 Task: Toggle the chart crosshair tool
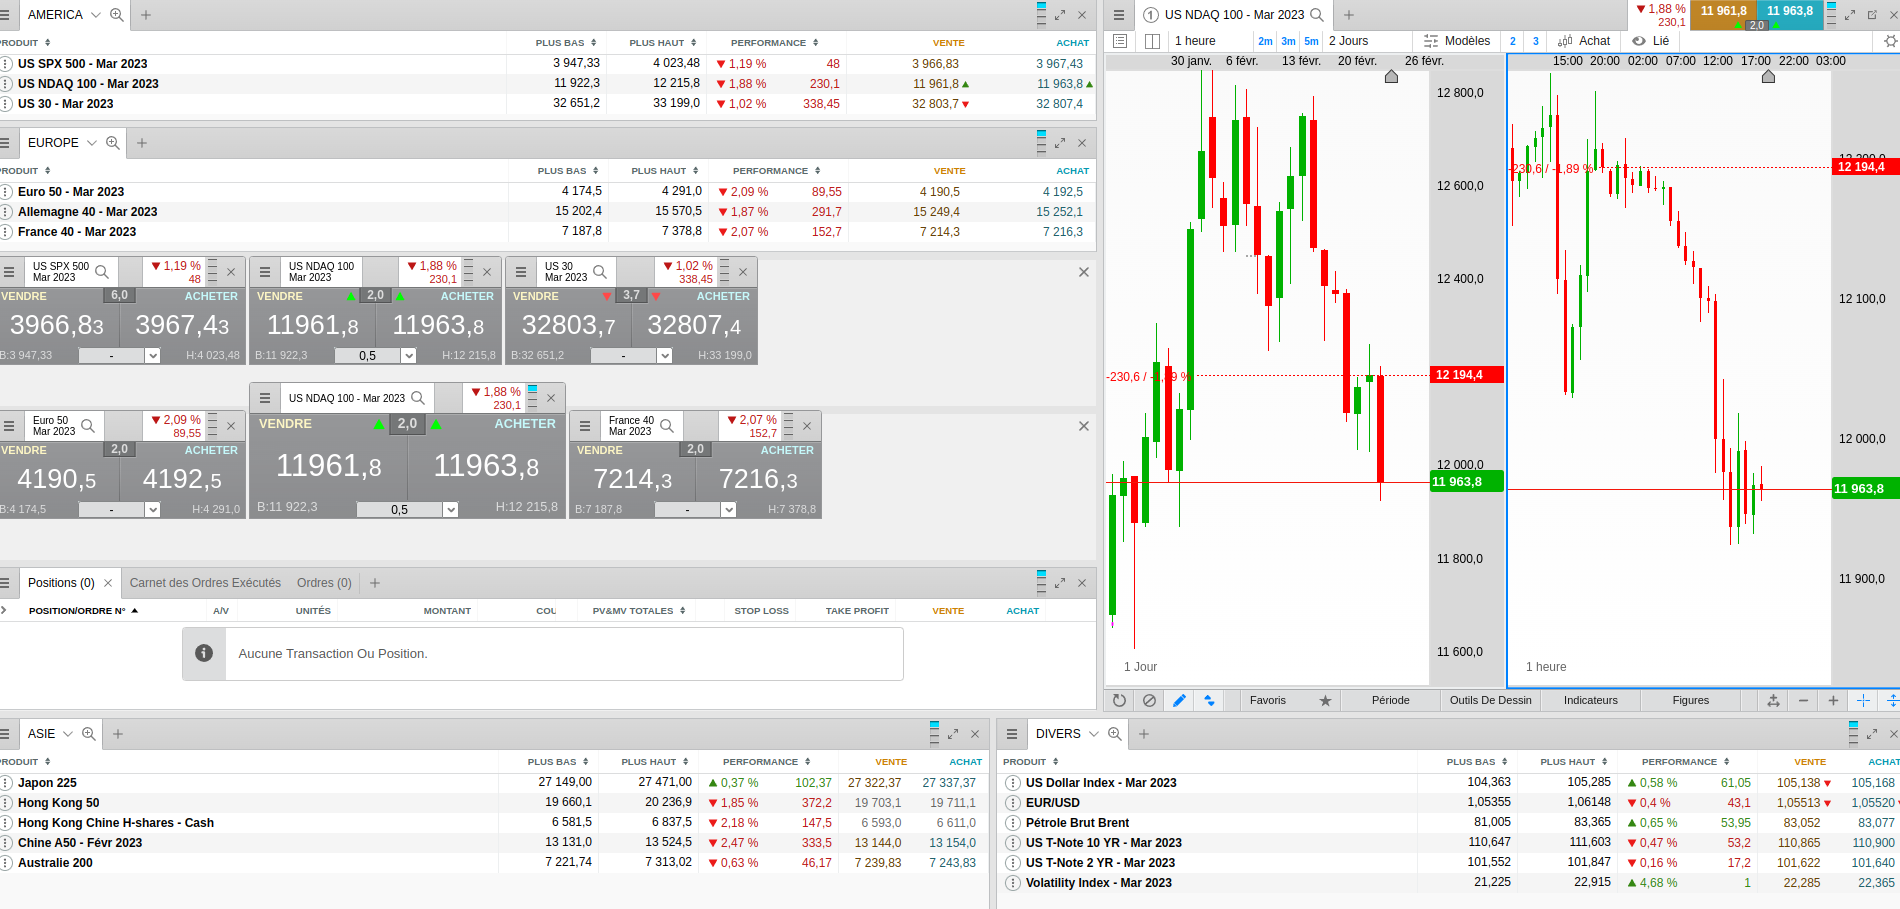click(x=1863, y=701)
